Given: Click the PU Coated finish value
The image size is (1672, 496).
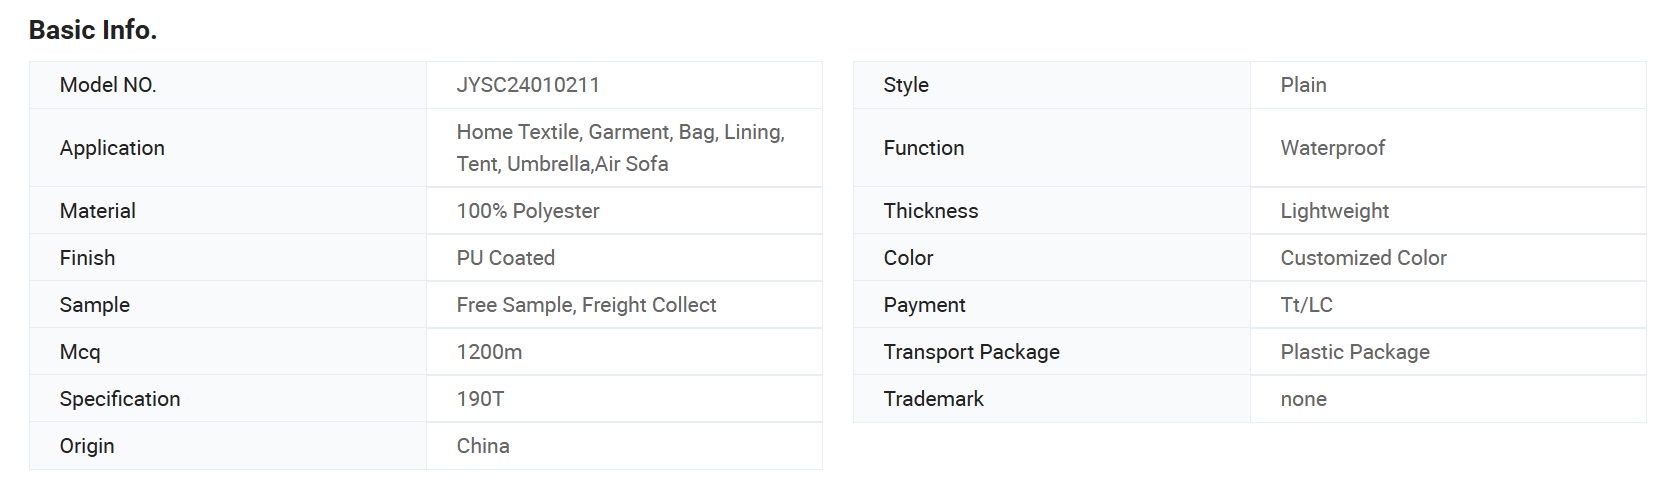Looking at the screenshot, I should [506, 258].
